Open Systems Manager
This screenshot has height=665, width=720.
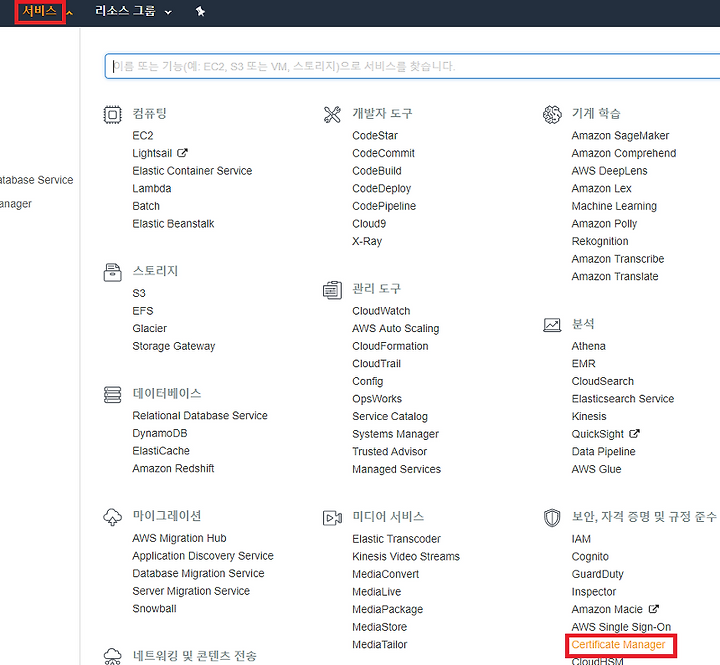pyautogui.click(x=395, y=434)
